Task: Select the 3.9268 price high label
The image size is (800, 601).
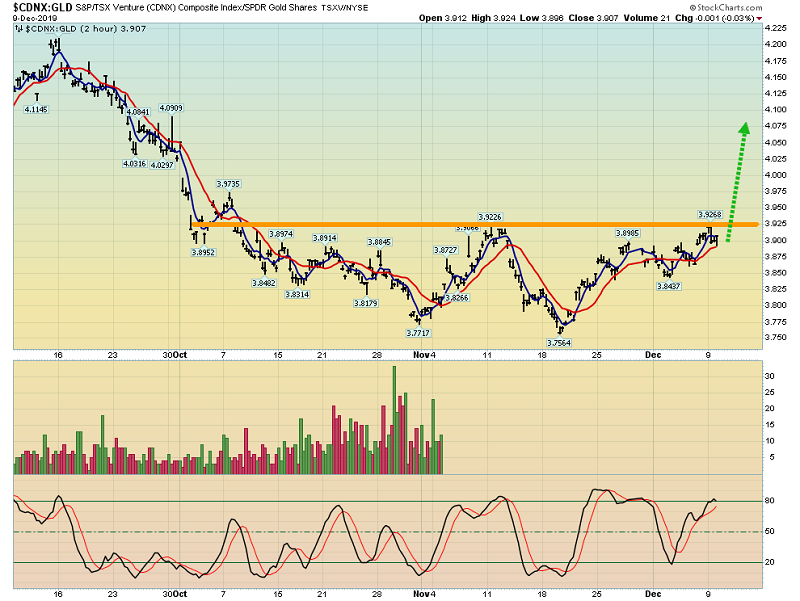Action: tap(708, 214)
